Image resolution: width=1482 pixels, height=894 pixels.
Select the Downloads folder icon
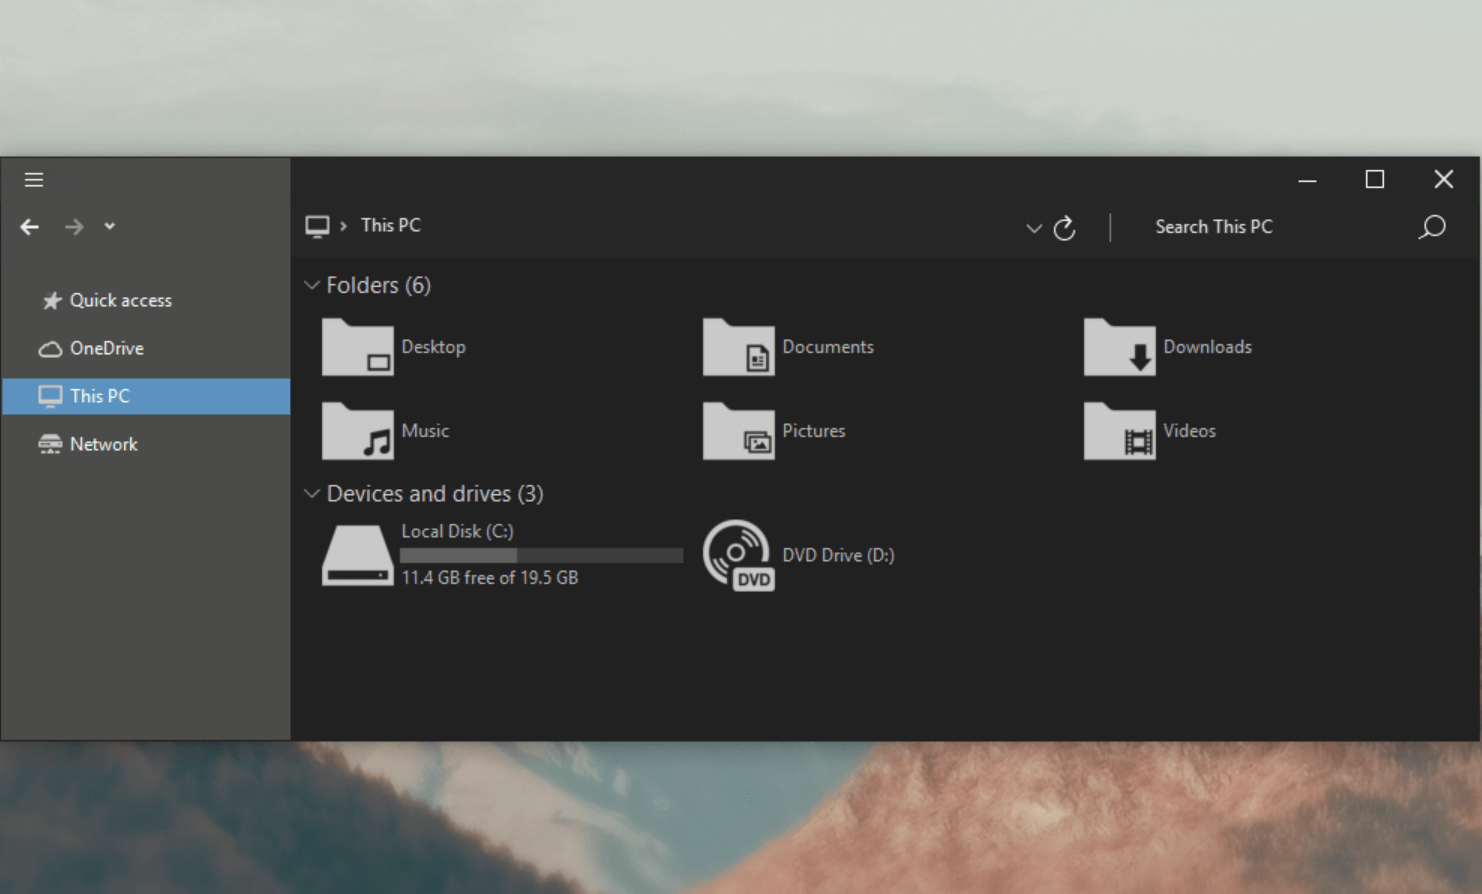(x=1119, y=347)
